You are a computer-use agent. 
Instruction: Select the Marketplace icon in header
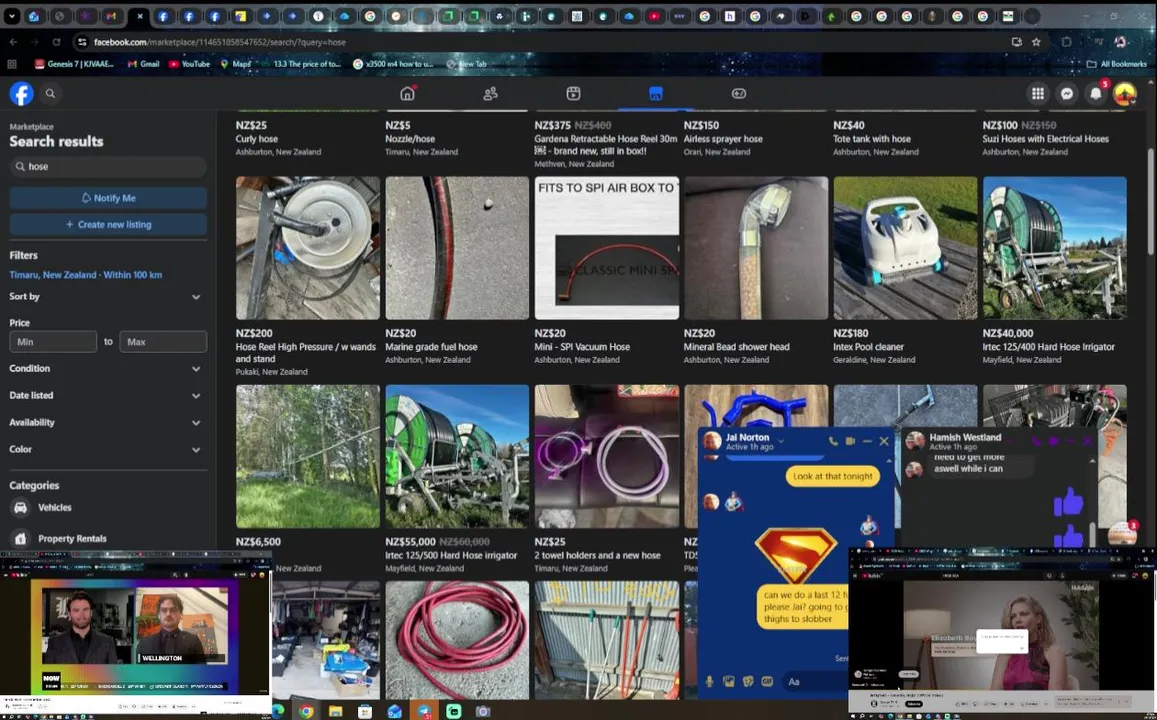pyautogui.click(x=656, y=93)
